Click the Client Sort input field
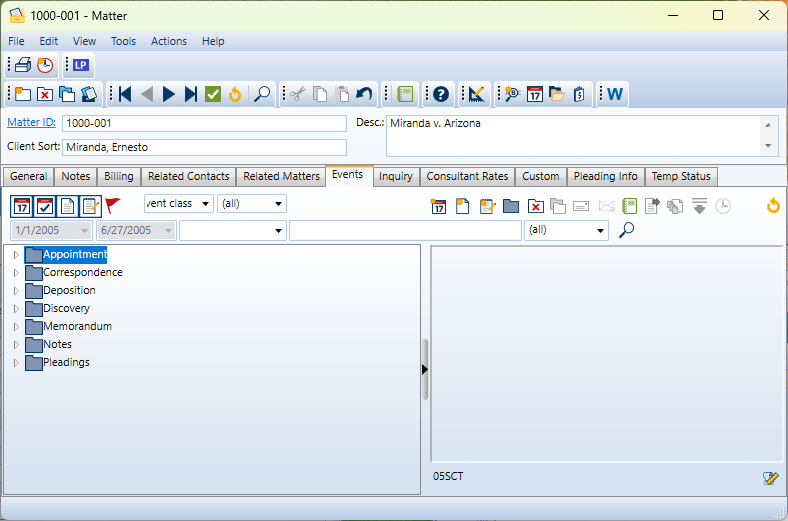Viewport: 788px width, 521px height. pyautogui.click(x=204, y=147)
